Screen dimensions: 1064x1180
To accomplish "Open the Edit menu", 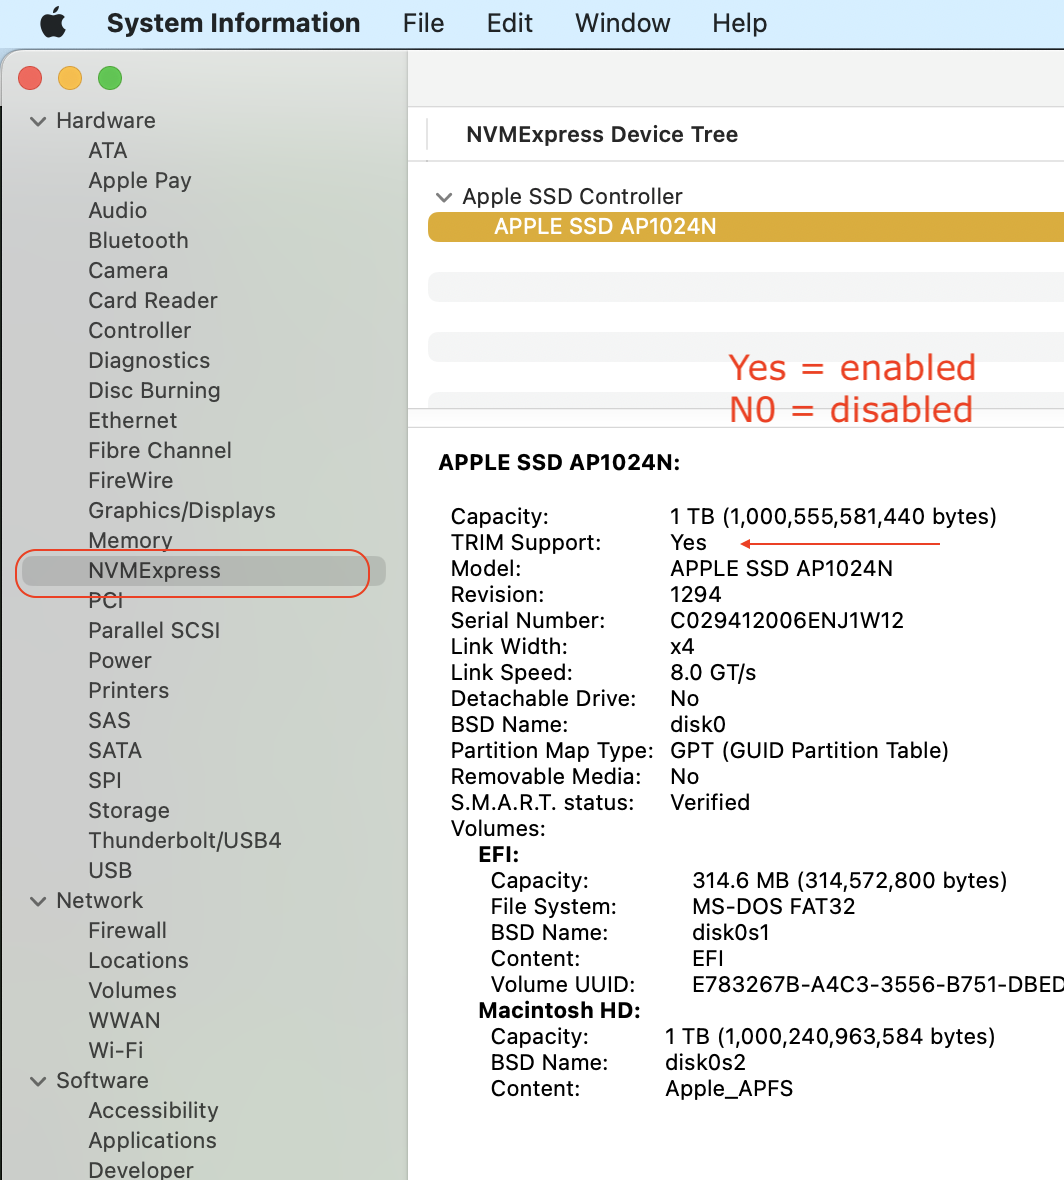I will (x=509, y=23).
